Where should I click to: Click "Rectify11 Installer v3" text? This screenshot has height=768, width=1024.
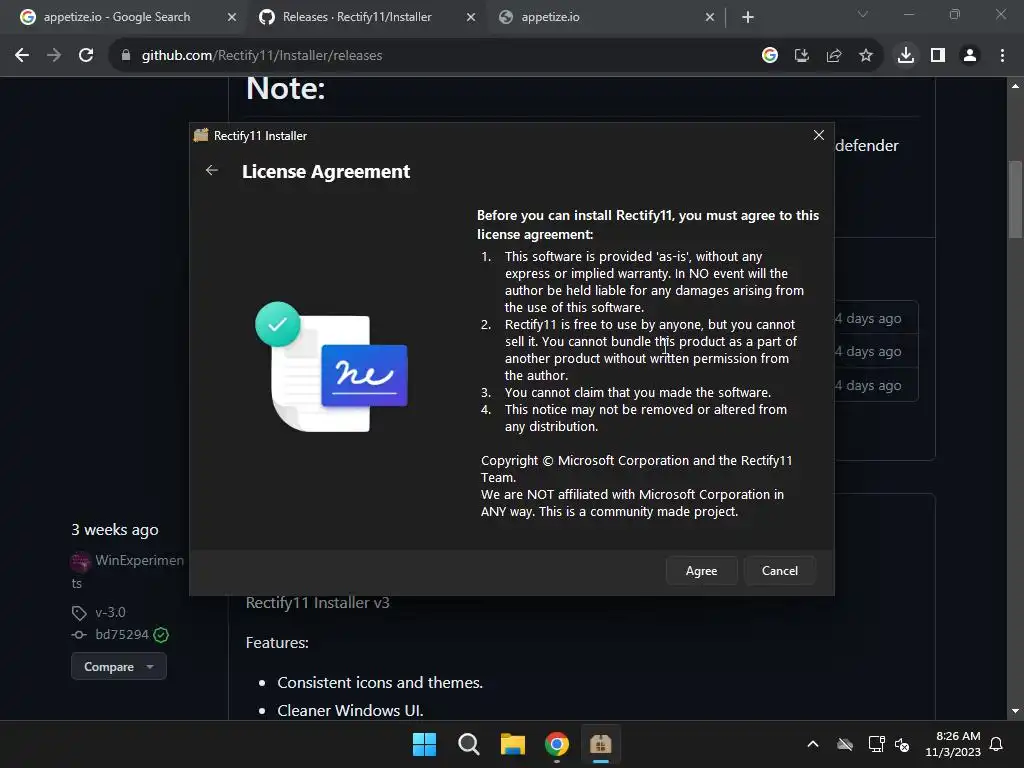tap(317, 603)
